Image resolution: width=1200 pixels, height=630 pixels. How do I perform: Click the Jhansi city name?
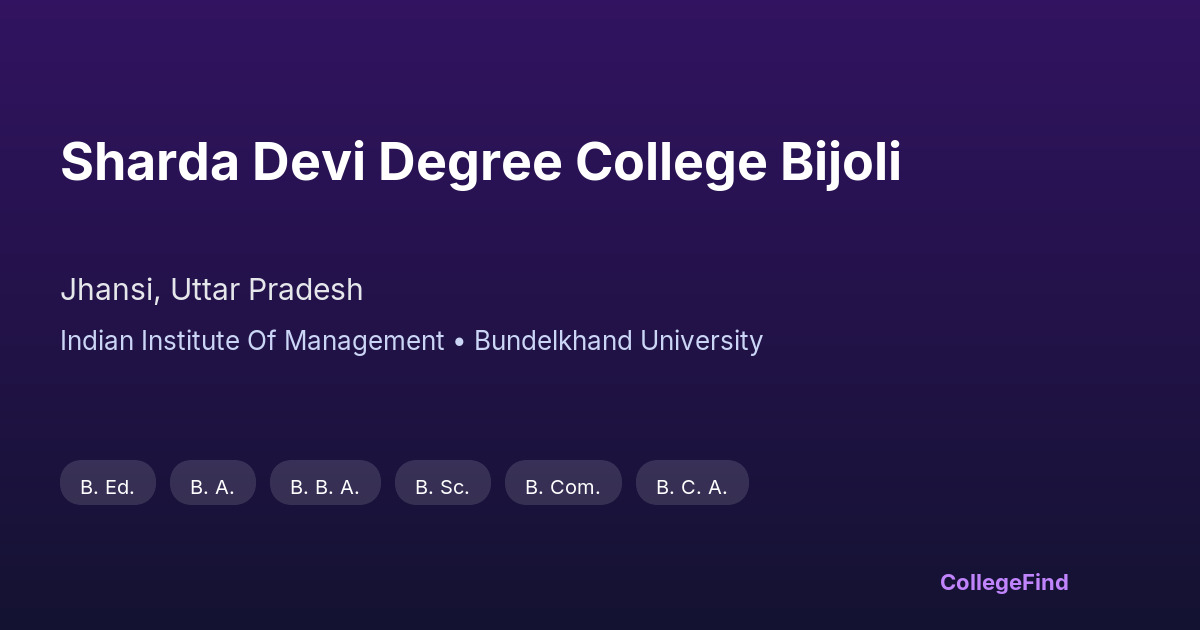click(x=107, y=290)
